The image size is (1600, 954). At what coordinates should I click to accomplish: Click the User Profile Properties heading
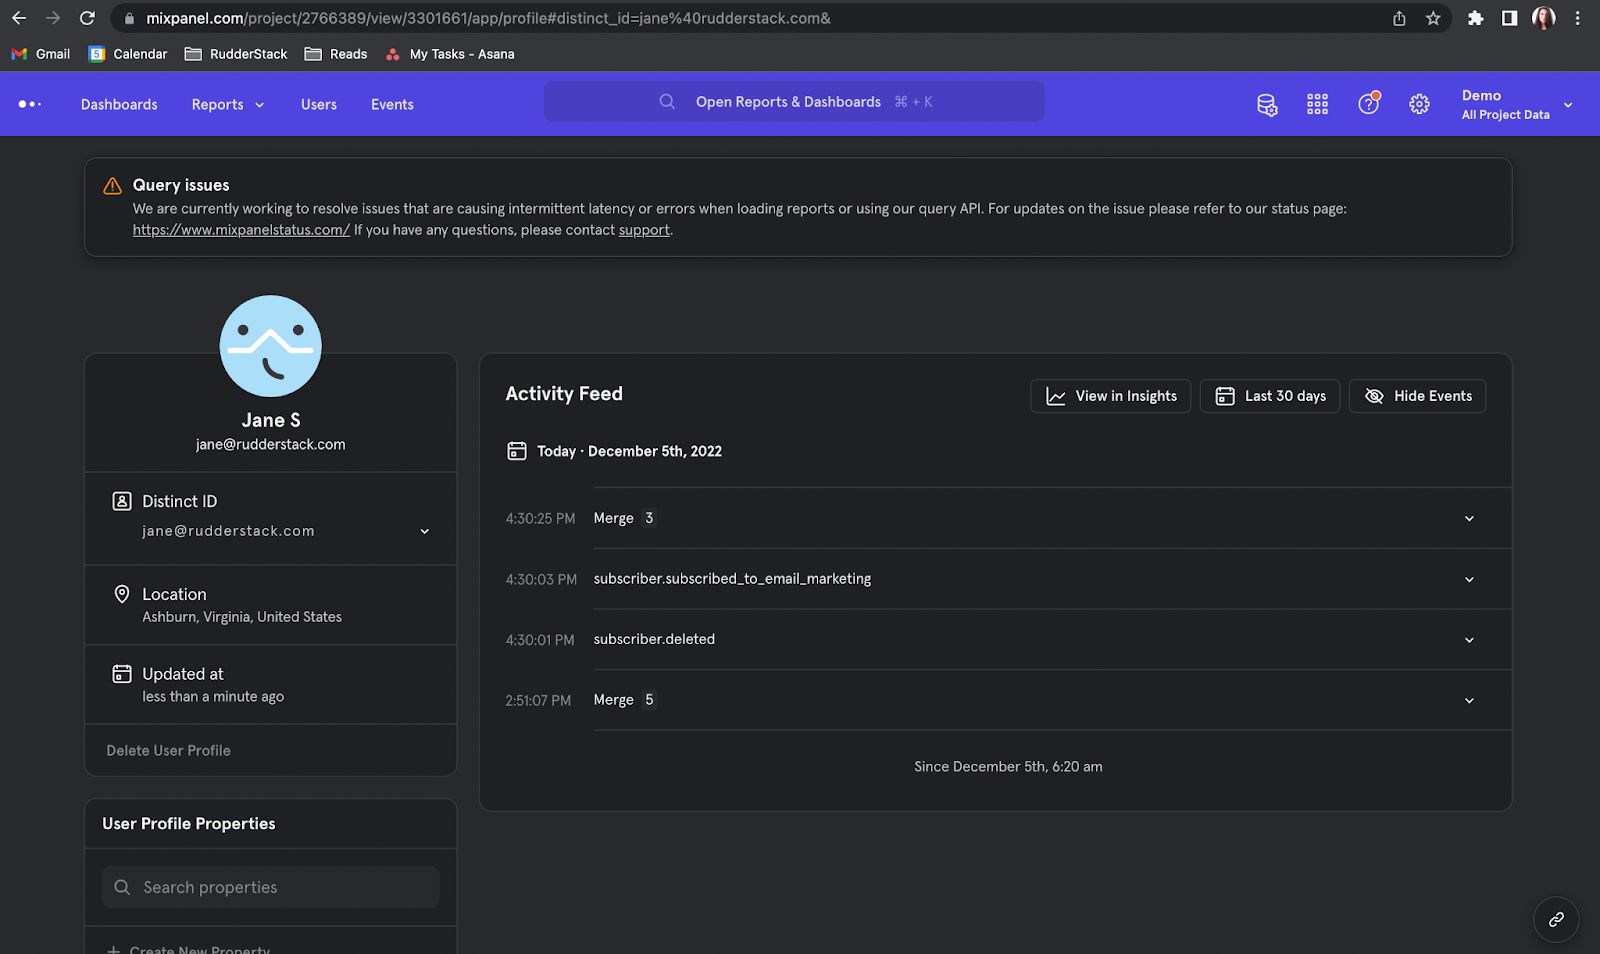point(188,824)
